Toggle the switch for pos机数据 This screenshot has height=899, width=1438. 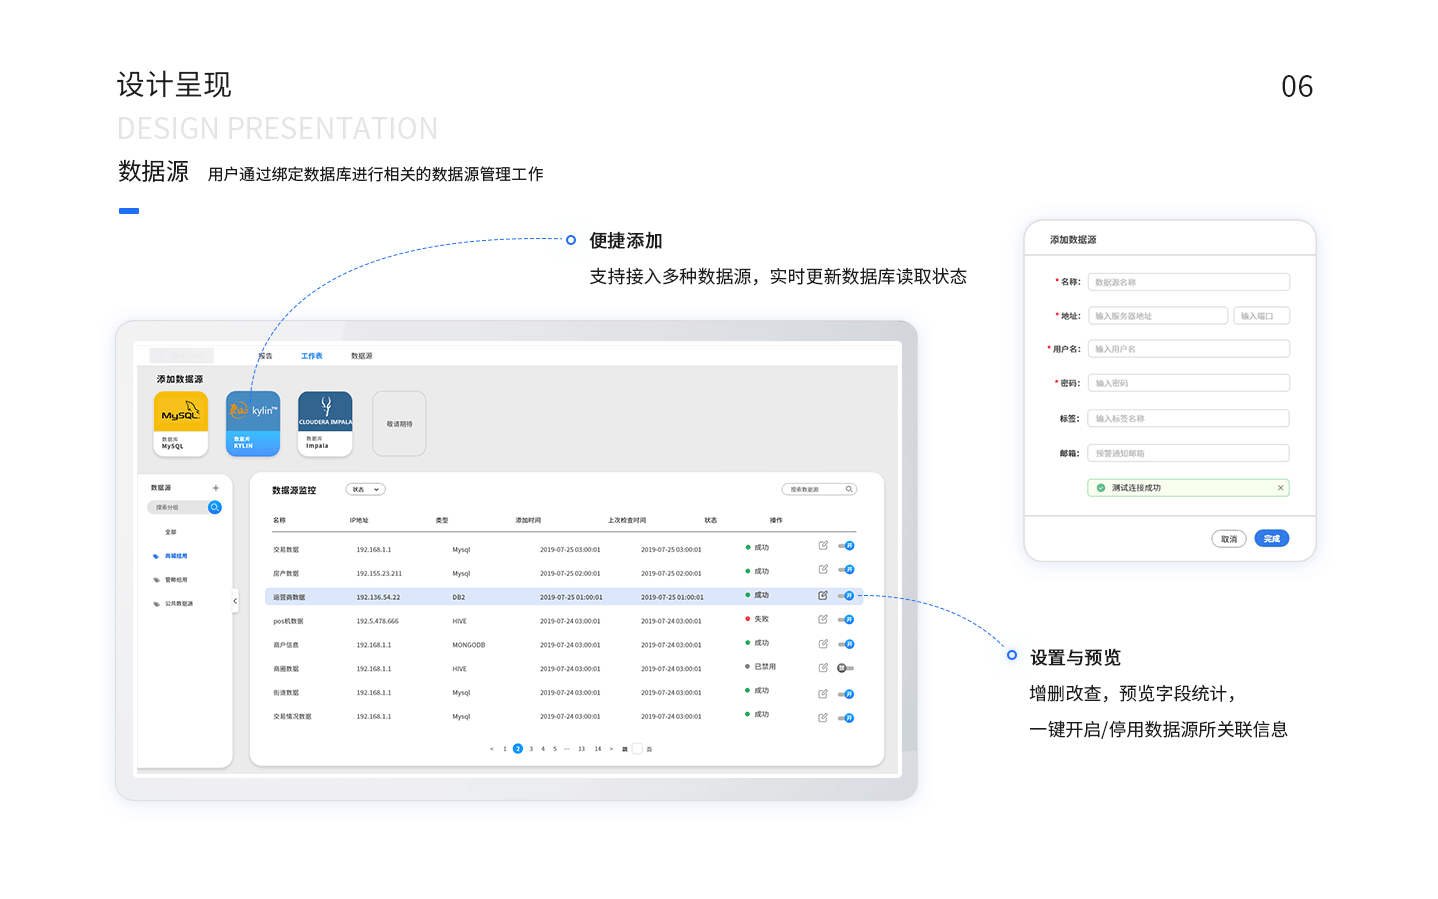click(x=846, y=620)
